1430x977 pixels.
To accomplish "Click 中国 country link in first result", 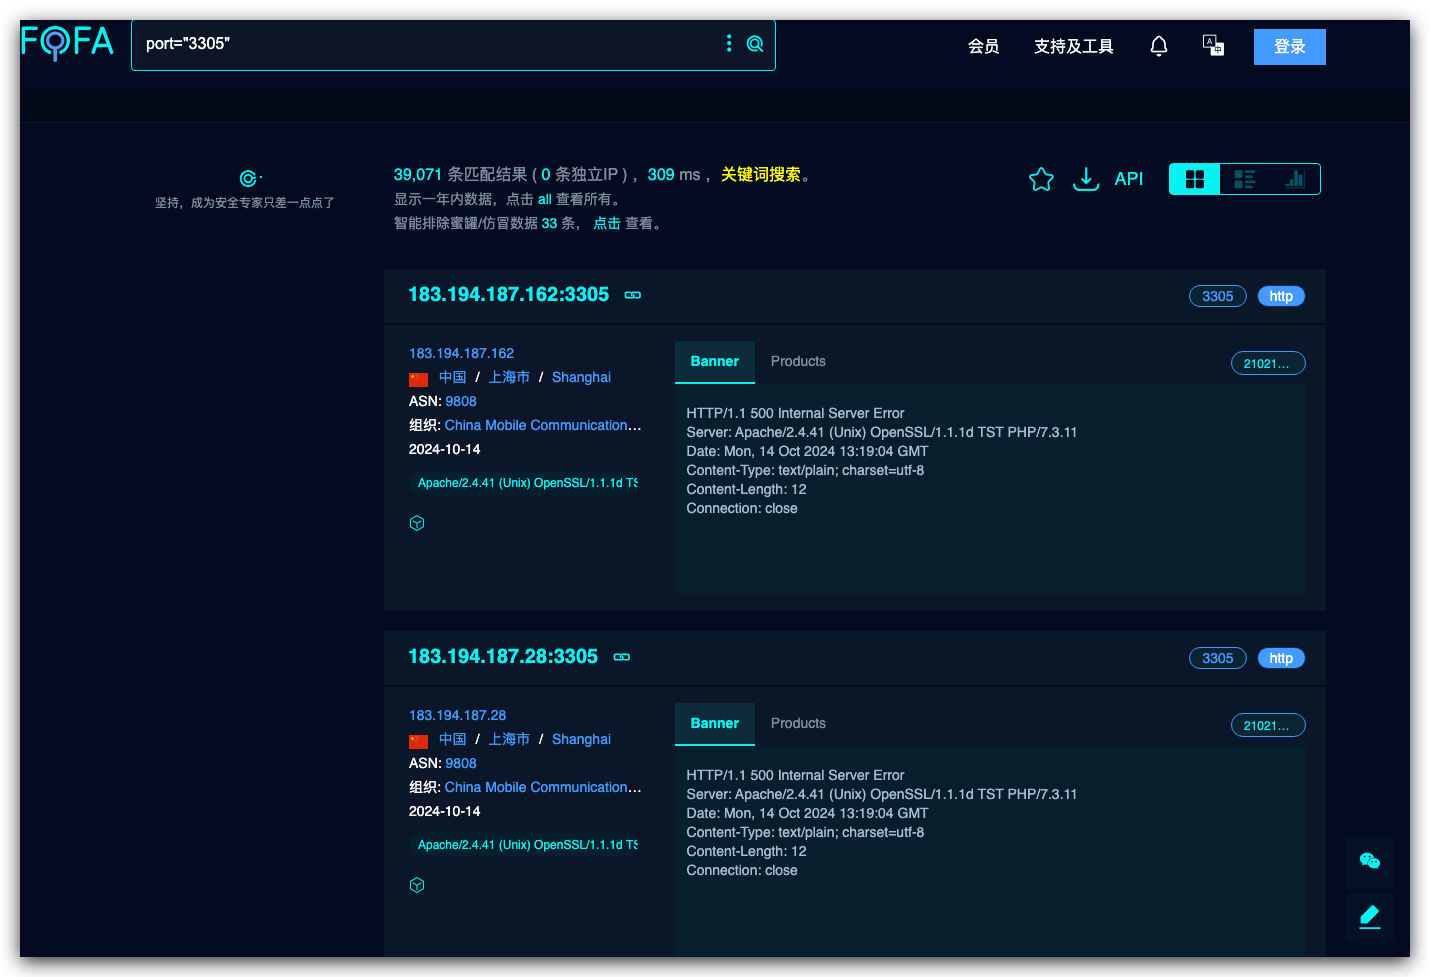I will coord(453,377).
